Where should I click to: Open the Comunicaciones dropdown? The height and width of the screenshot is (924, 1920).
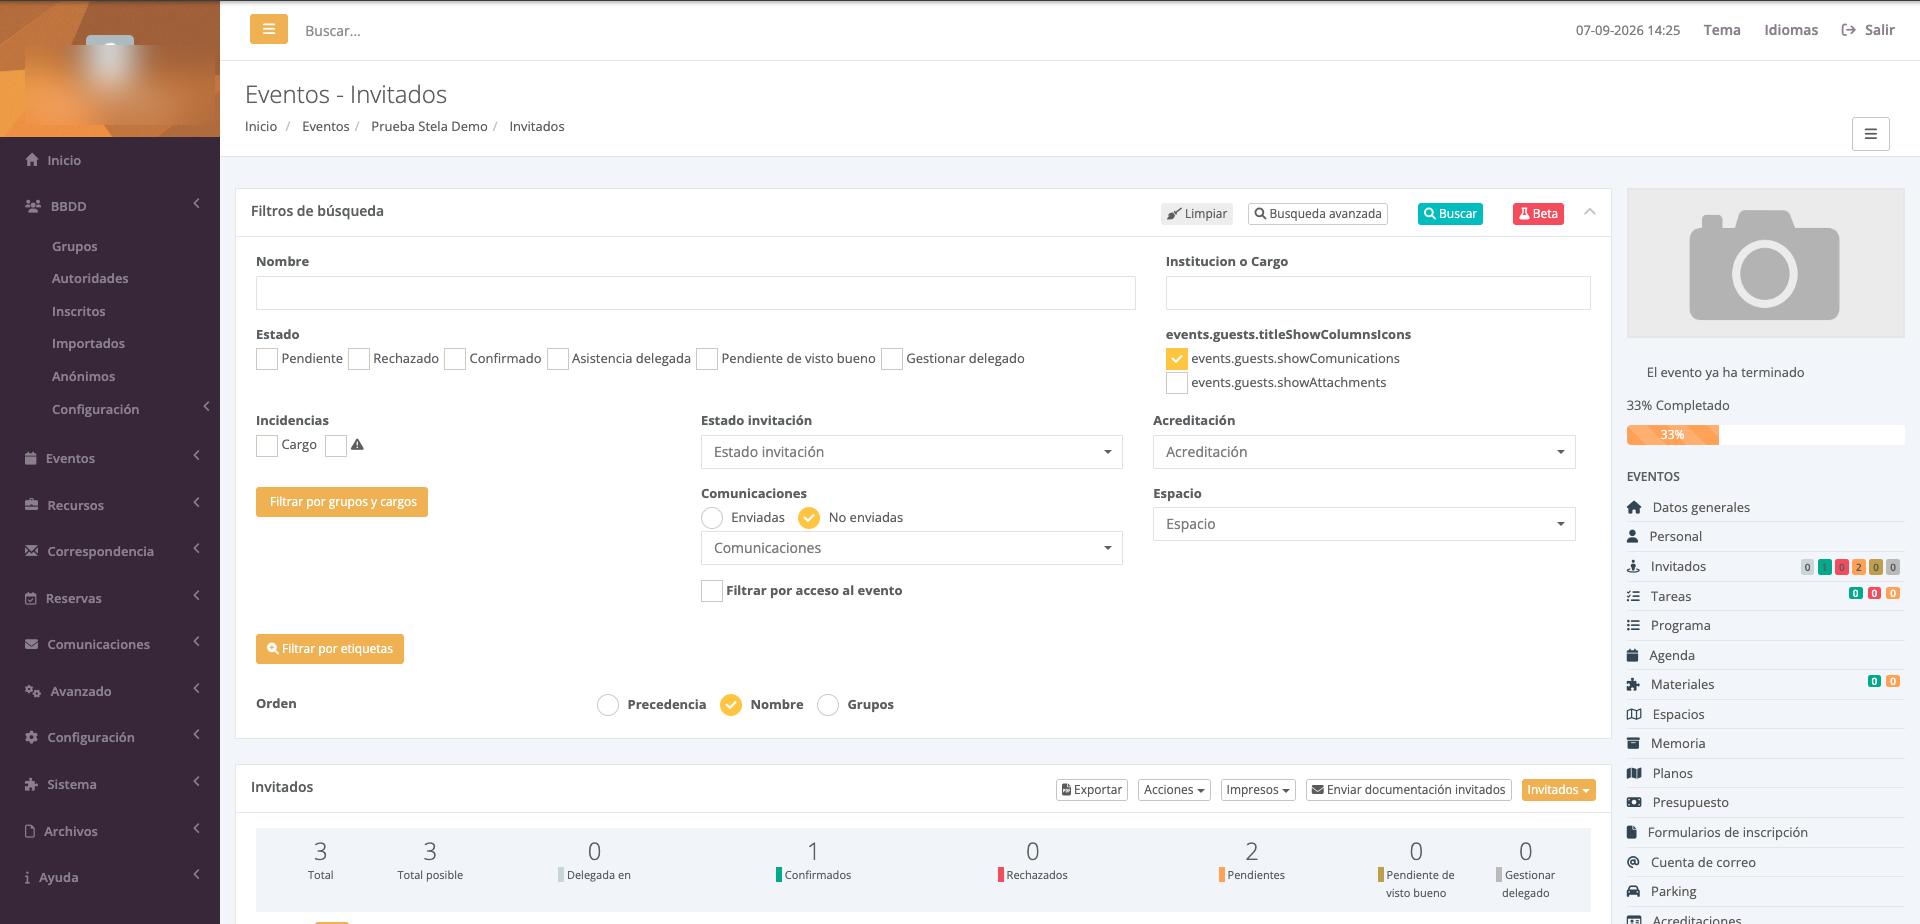click(x=911, y=548)
